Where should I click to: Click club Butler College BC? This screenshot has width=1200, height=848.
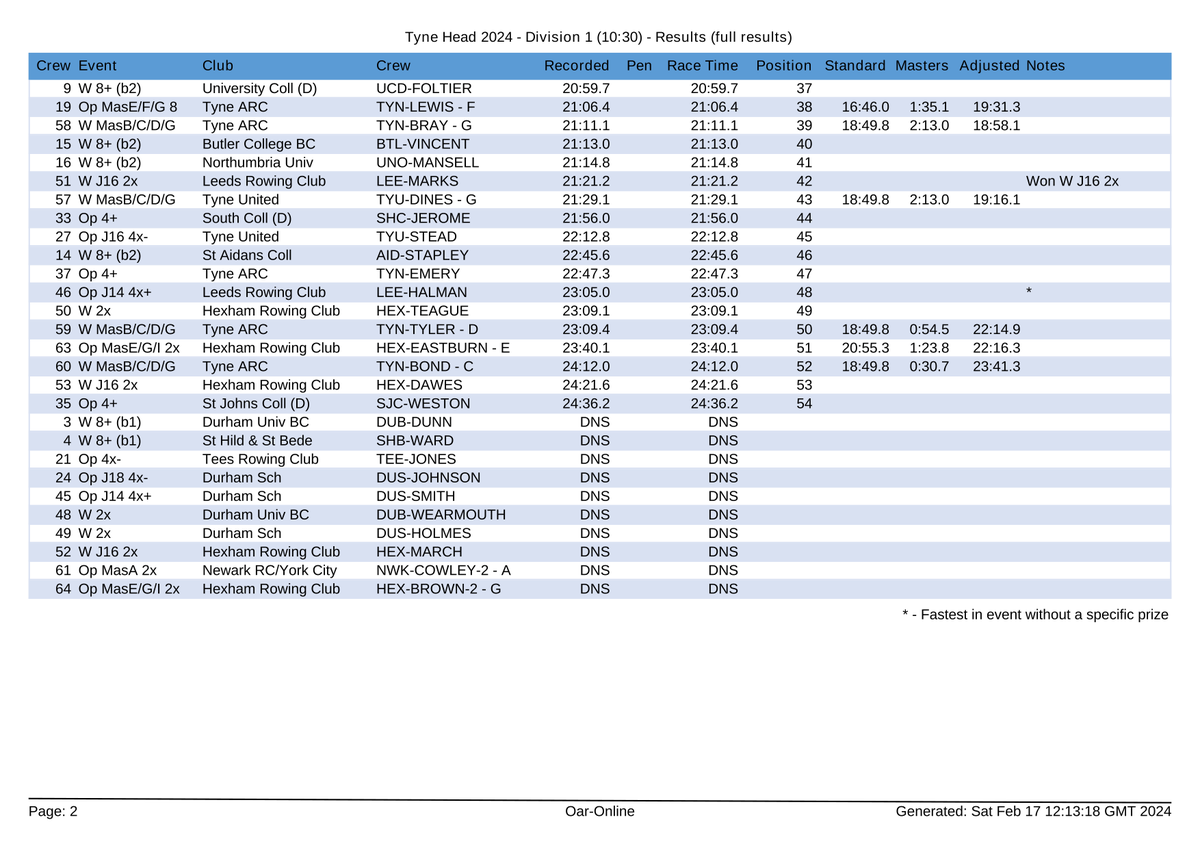(x=259, y=144)
